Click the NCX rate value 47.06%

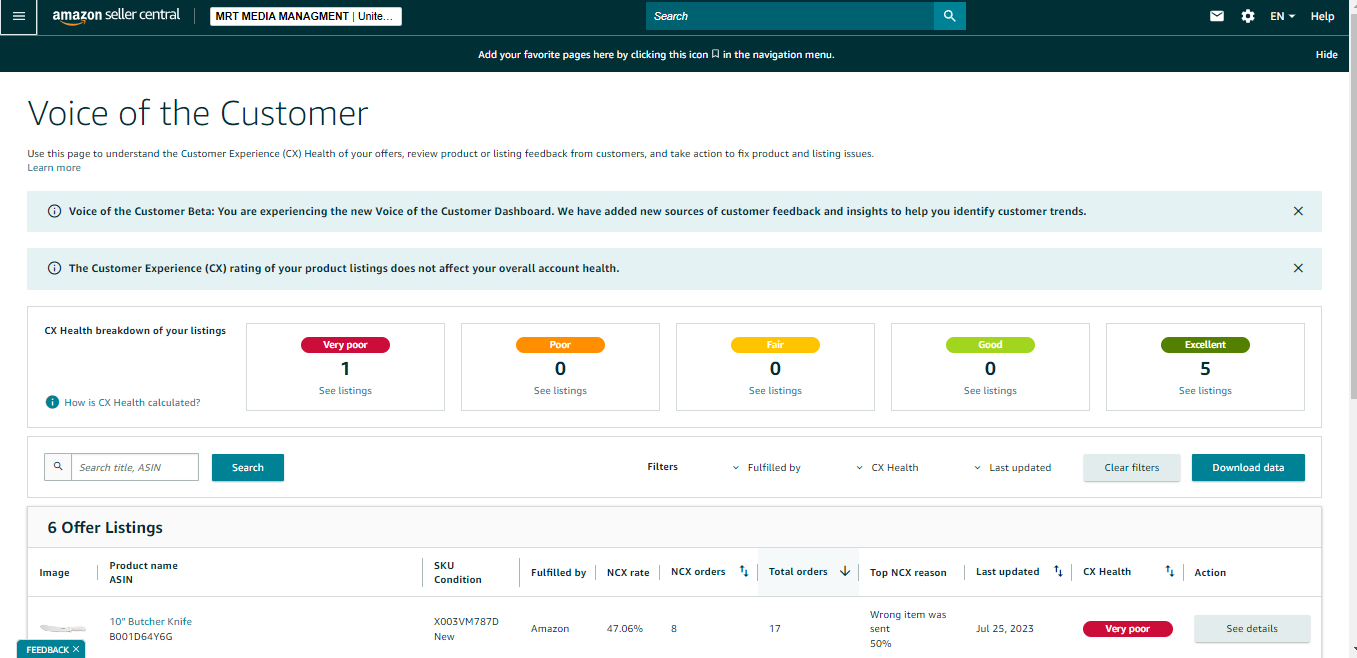pyautogui.click(x=625, y=629)
